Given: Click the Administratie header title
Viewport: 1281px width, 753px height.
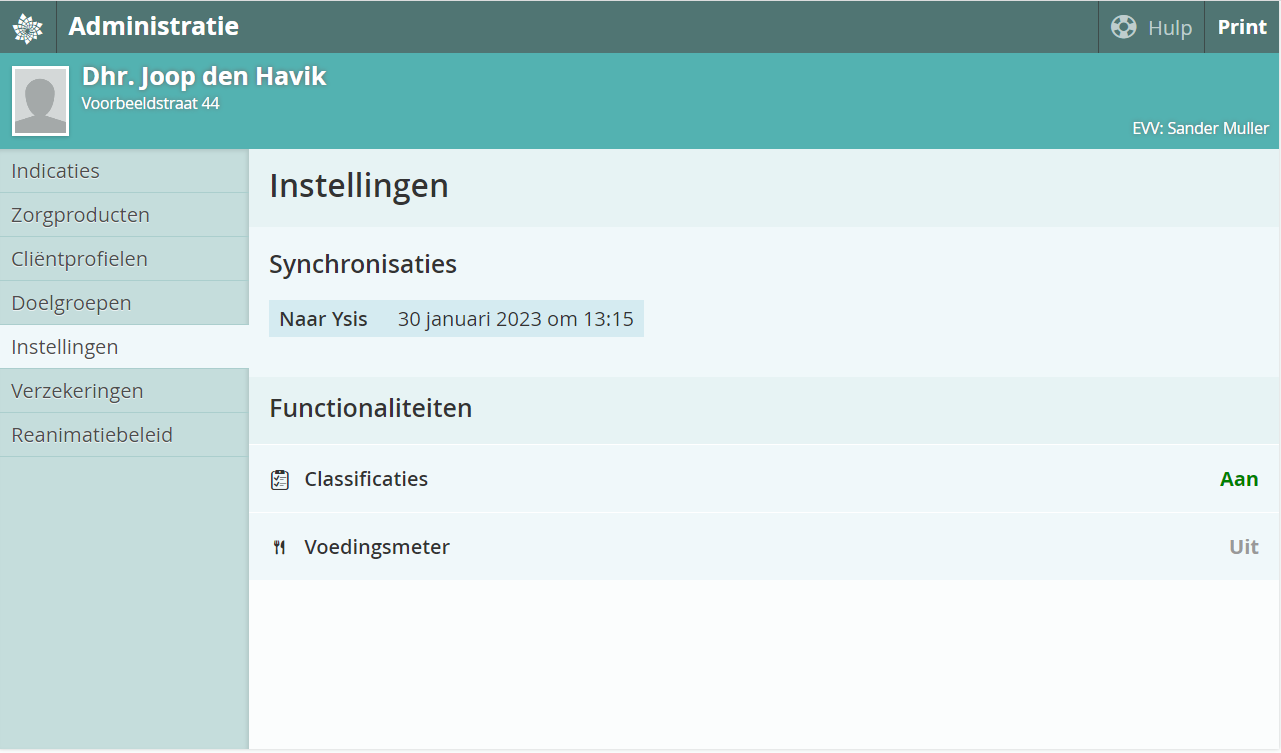Looking at the screenshot, I should pyautogui.click(x=153, y=27).
